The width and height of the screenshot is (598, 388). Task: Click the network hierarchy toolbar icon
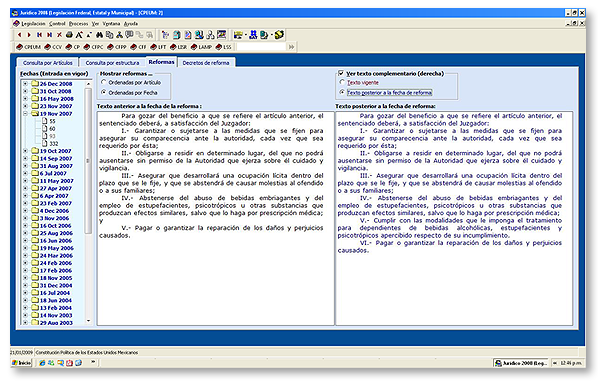pos(119,35)
